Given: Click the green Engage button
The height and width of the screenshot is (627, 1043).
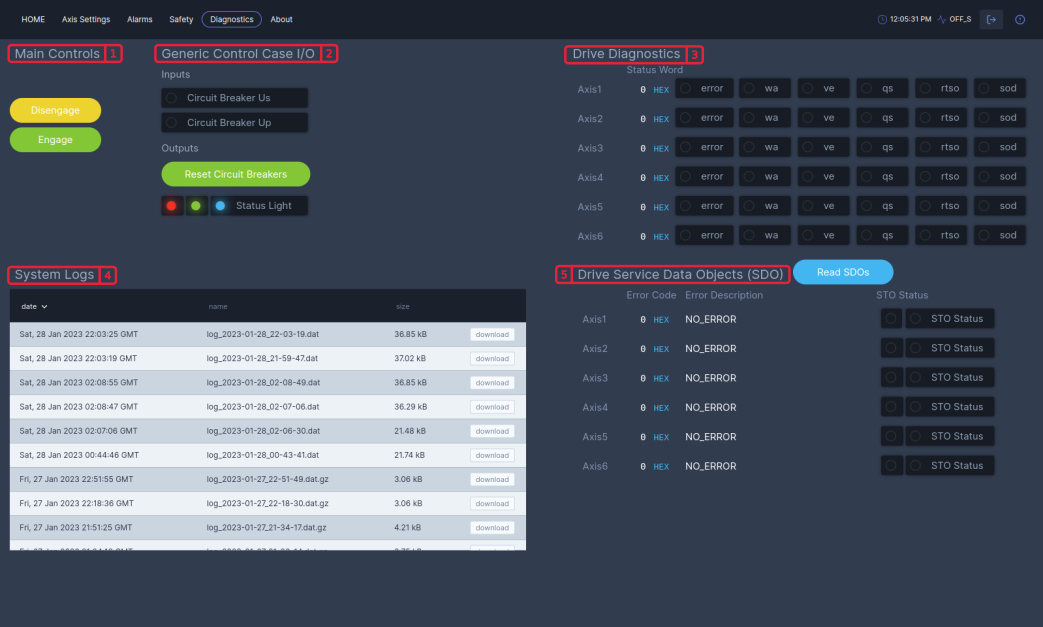Looking at the screenshot, I should (55, 140).
